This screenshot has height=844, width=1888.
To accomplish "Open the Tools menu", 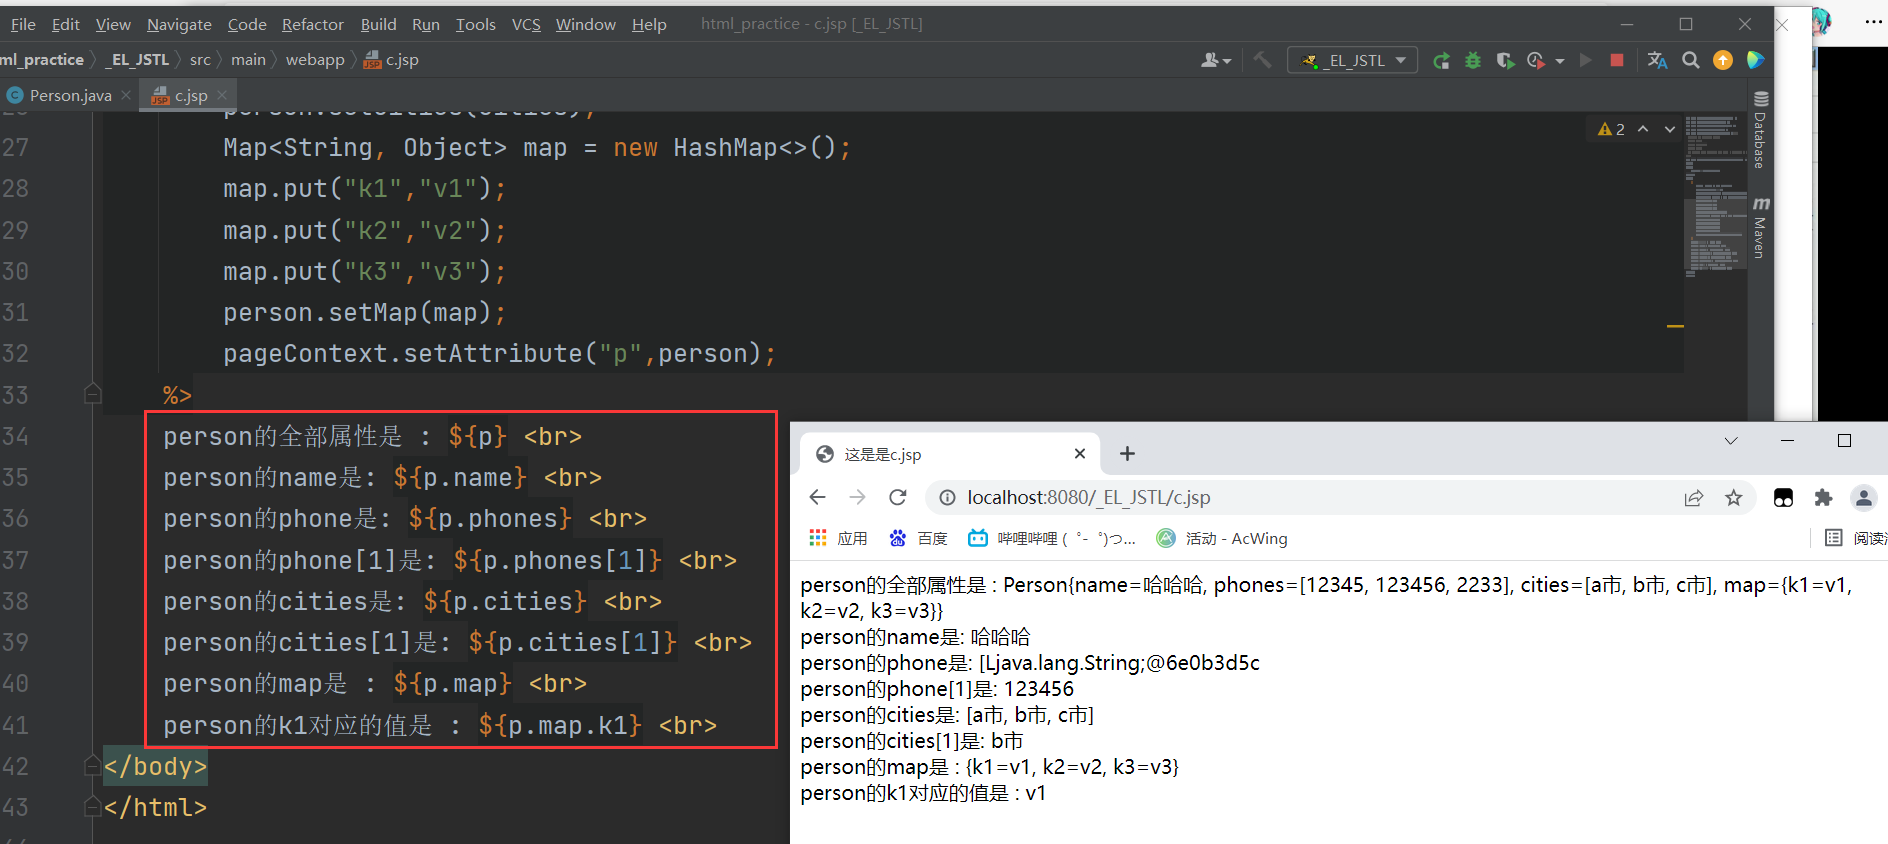I will pos(475,24).
